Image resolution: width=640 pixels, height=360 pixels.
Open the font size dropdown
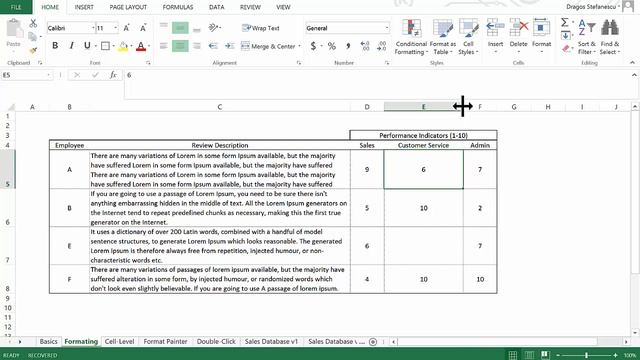116,28
